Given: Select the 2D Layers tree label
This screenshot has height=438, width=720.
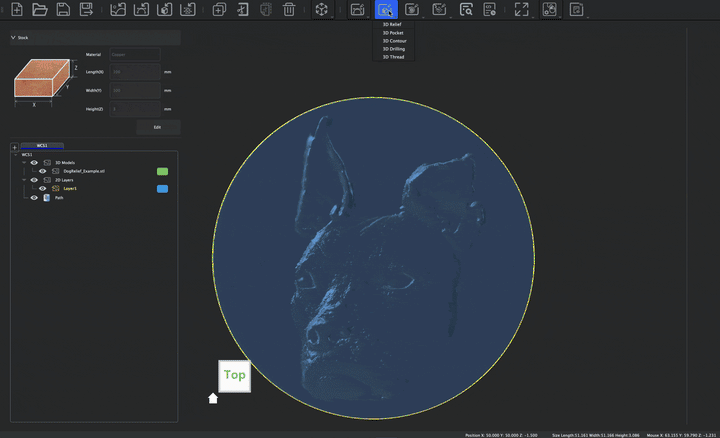Looking at the screenshot, I should [64, 180].
